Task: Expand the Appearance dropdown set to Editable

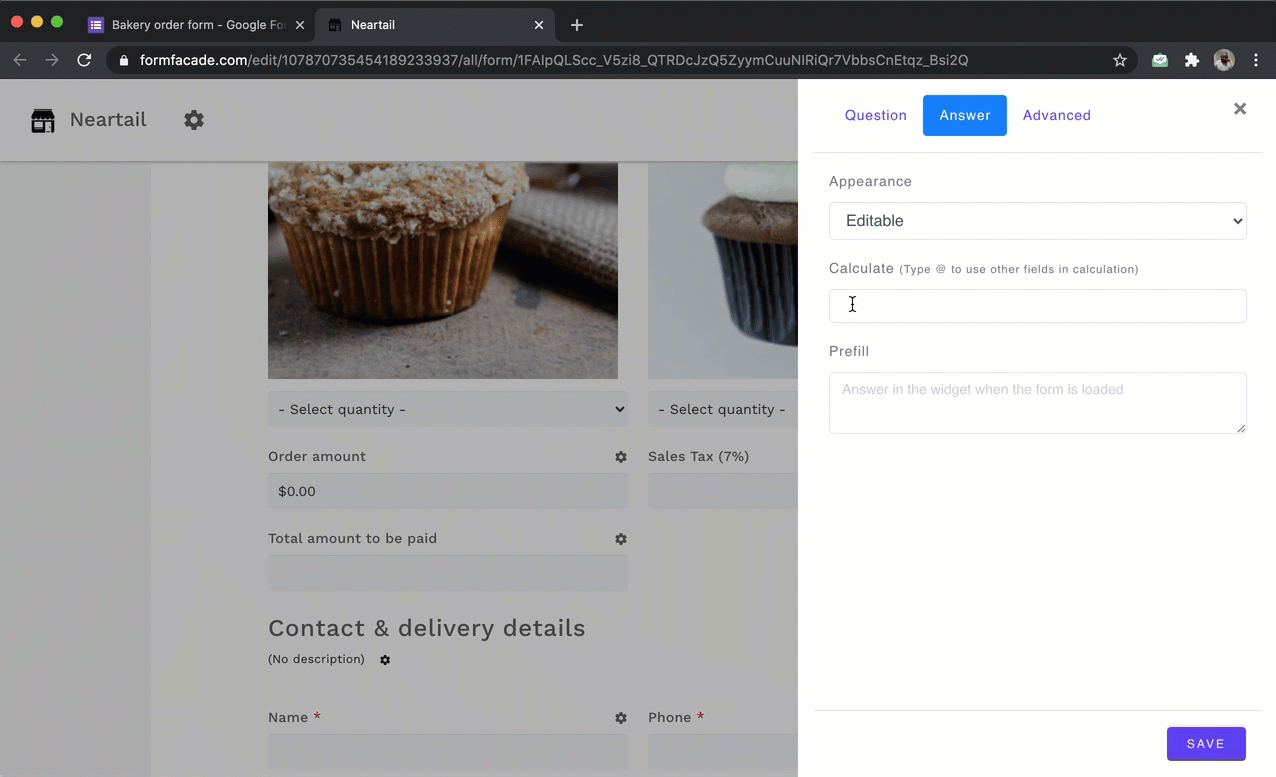Action: click(x=1037, y=221)
